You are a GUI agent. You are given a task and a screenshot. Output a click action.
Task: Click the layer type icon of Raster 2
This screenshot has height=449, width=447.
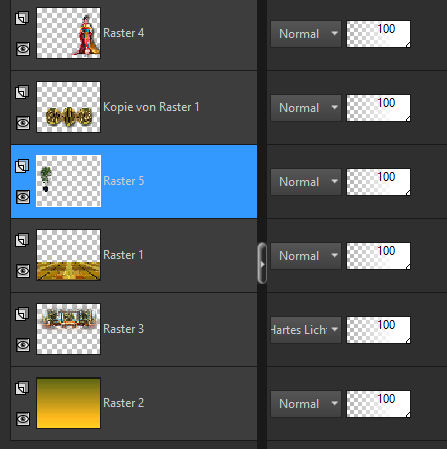[x=22, y=388]
